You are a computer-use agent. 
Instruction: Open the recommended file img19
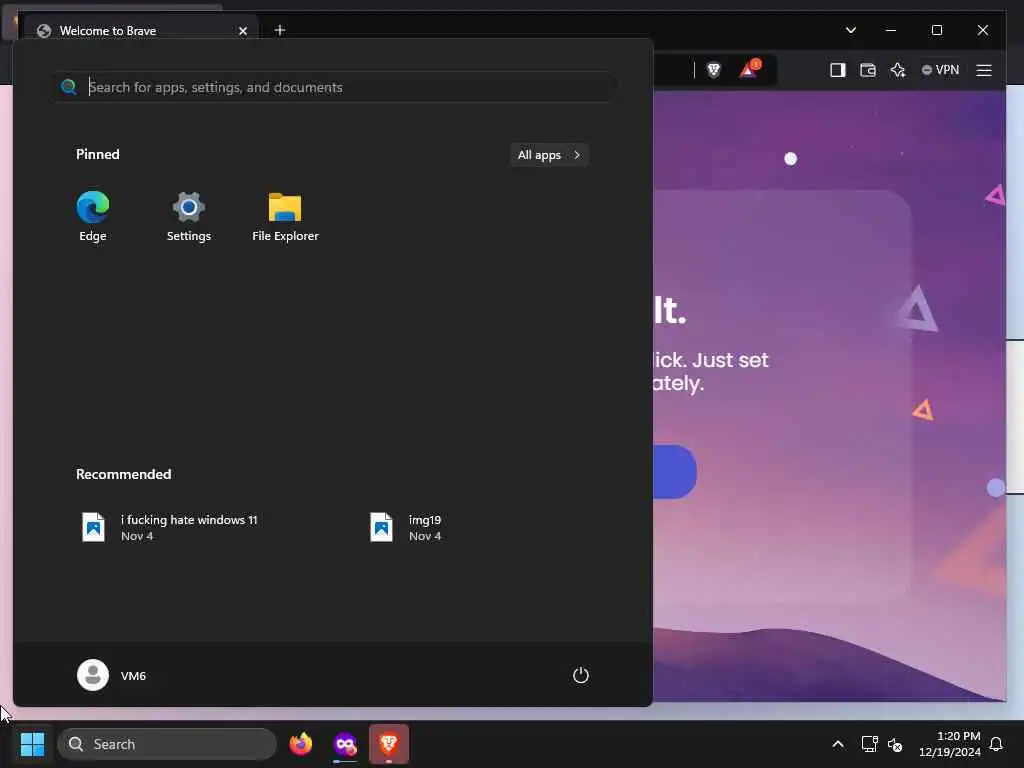pos(406,527)
